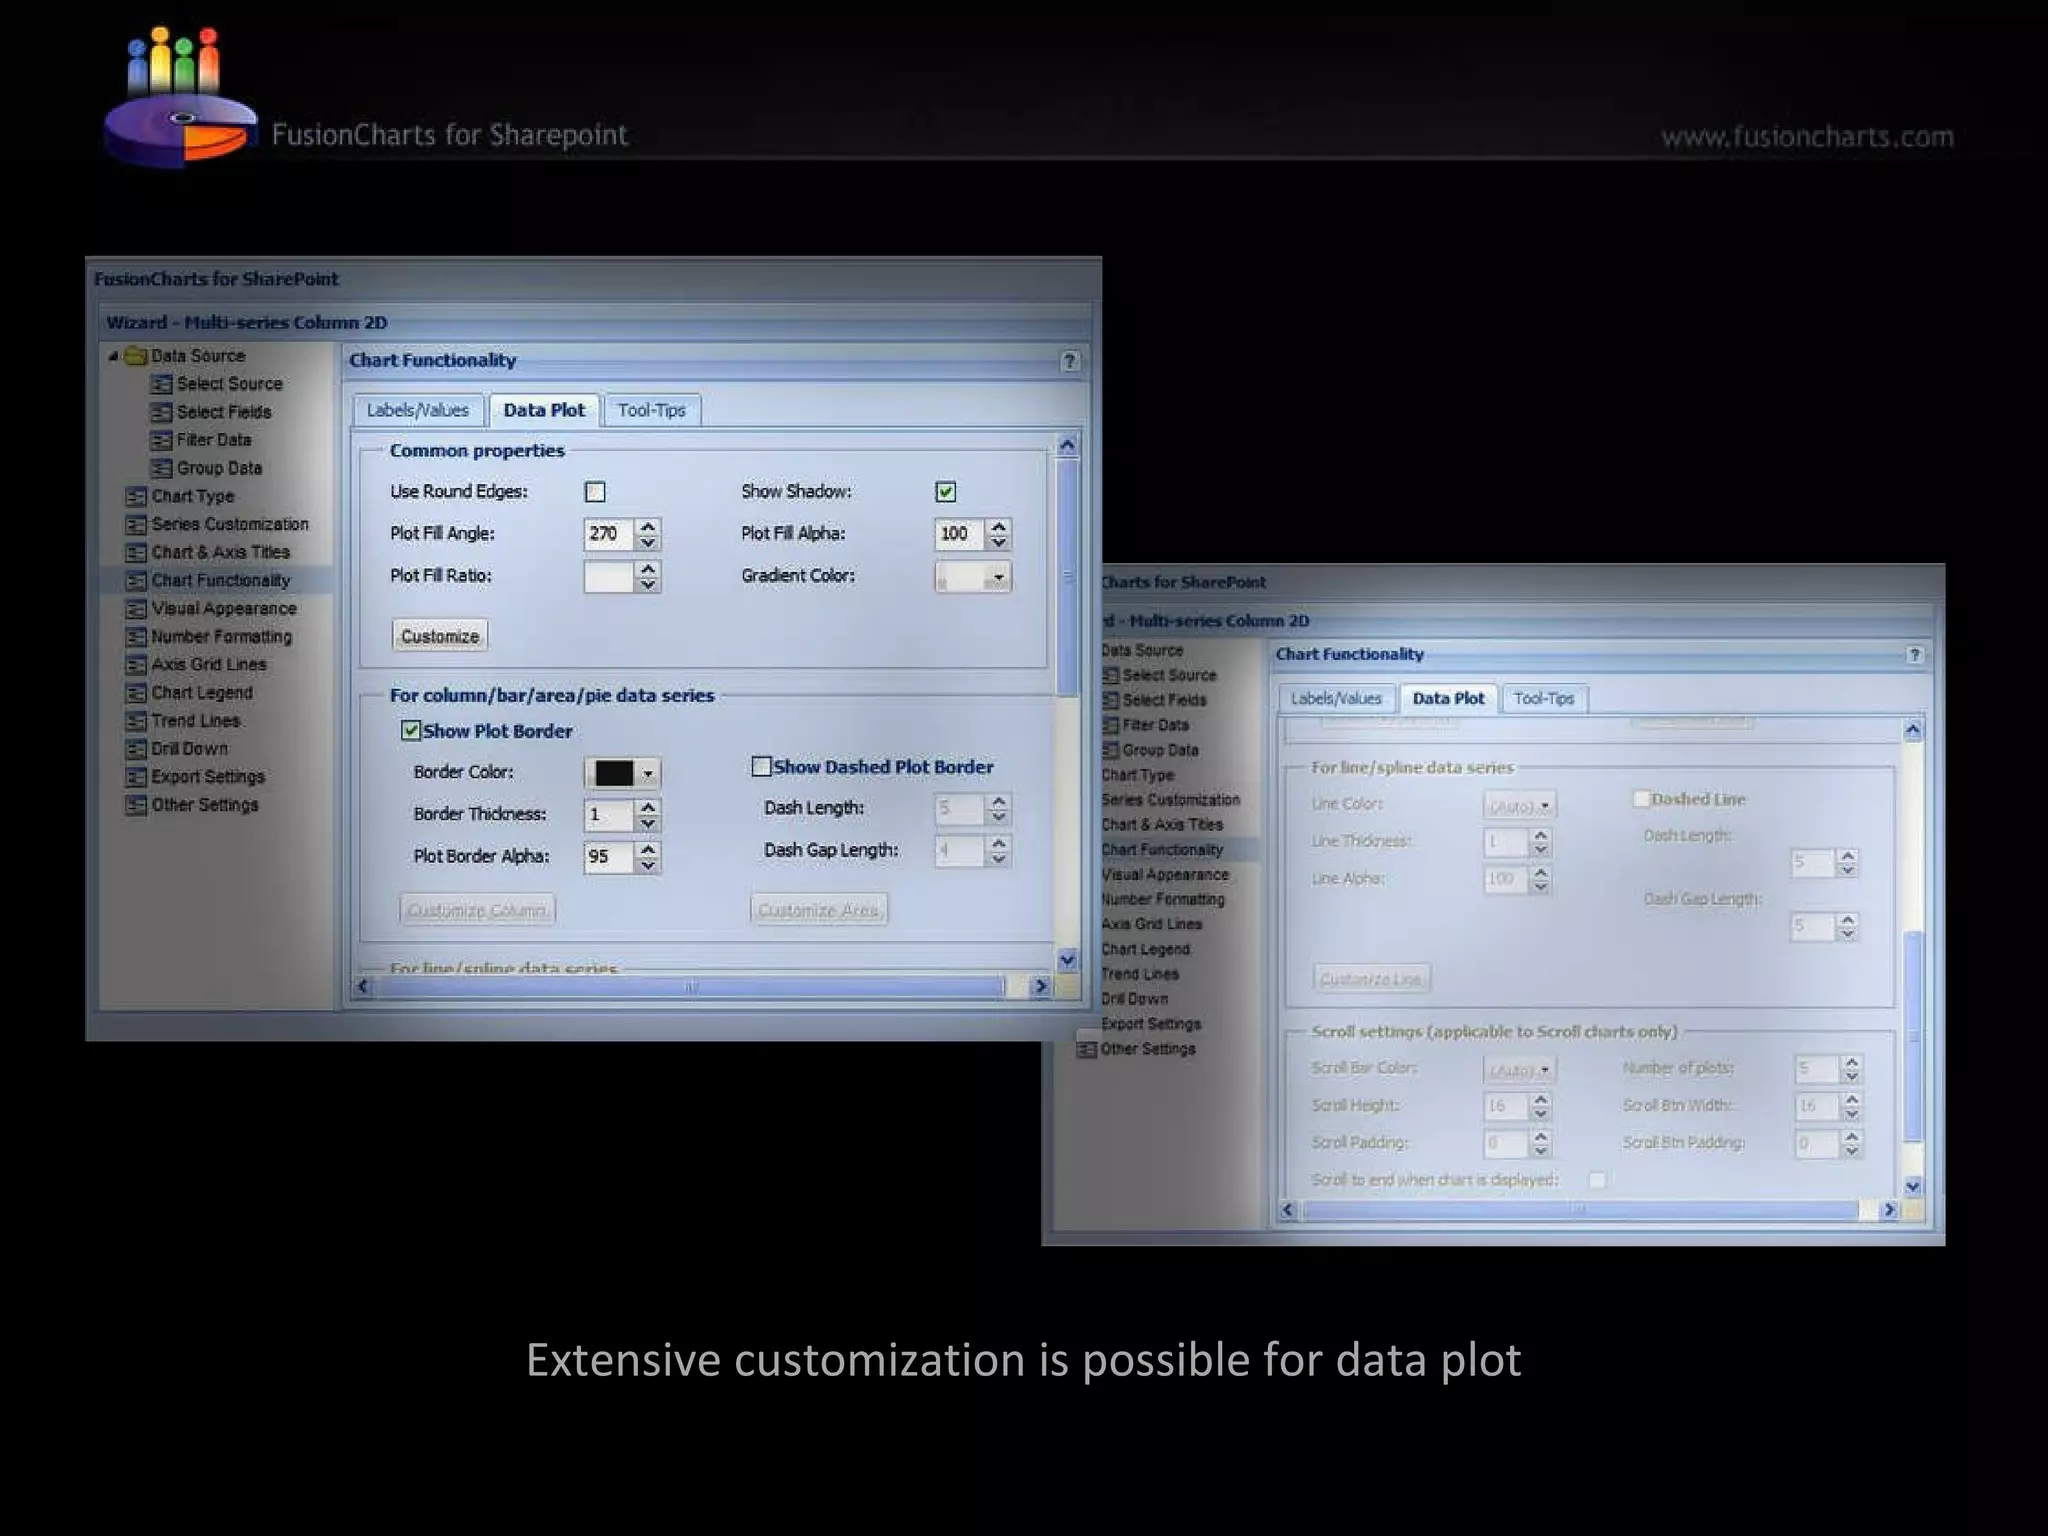Uncheck the Show Plot Border checkbox

[x=411, y=730]
